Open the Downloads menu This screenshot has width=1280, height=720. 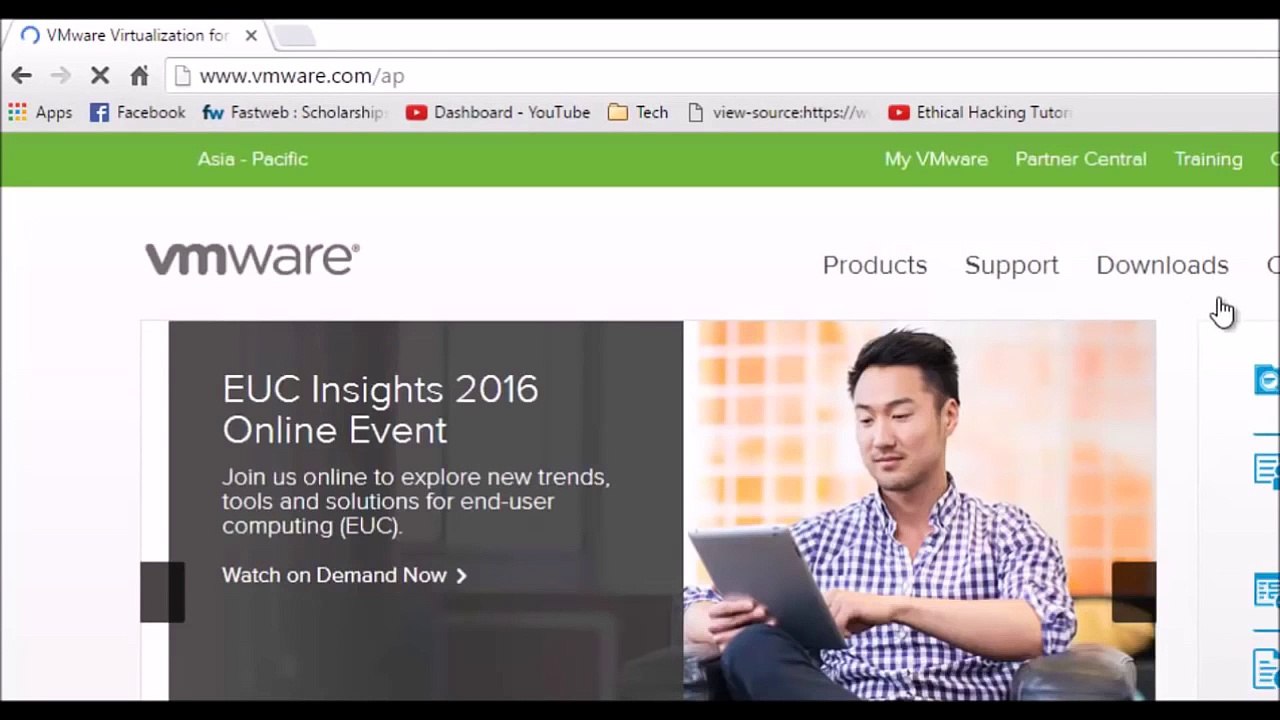1162,265
